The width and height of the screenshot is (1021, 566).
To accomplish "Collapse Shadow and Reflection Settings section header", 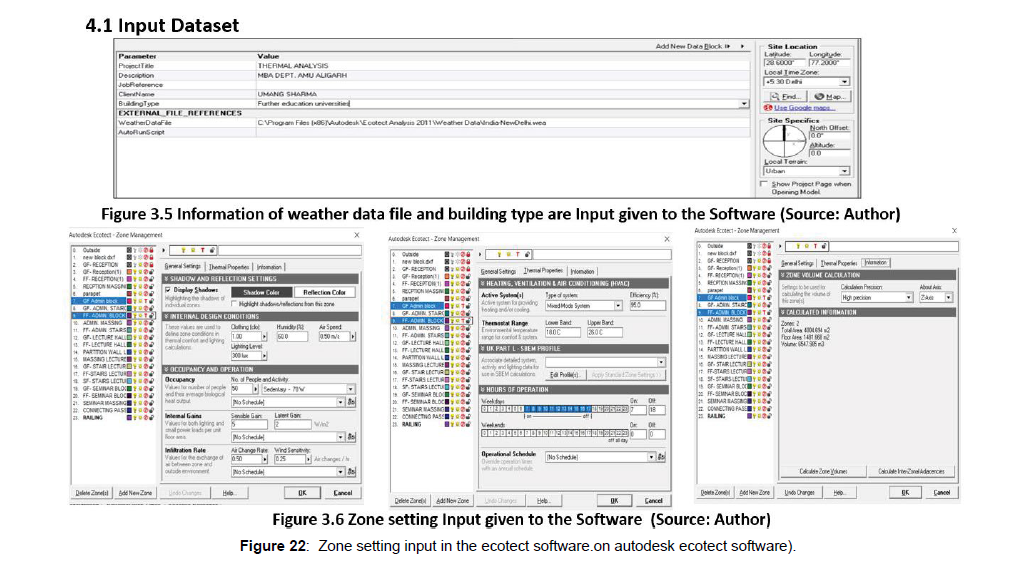I will (x=260, y=279).
